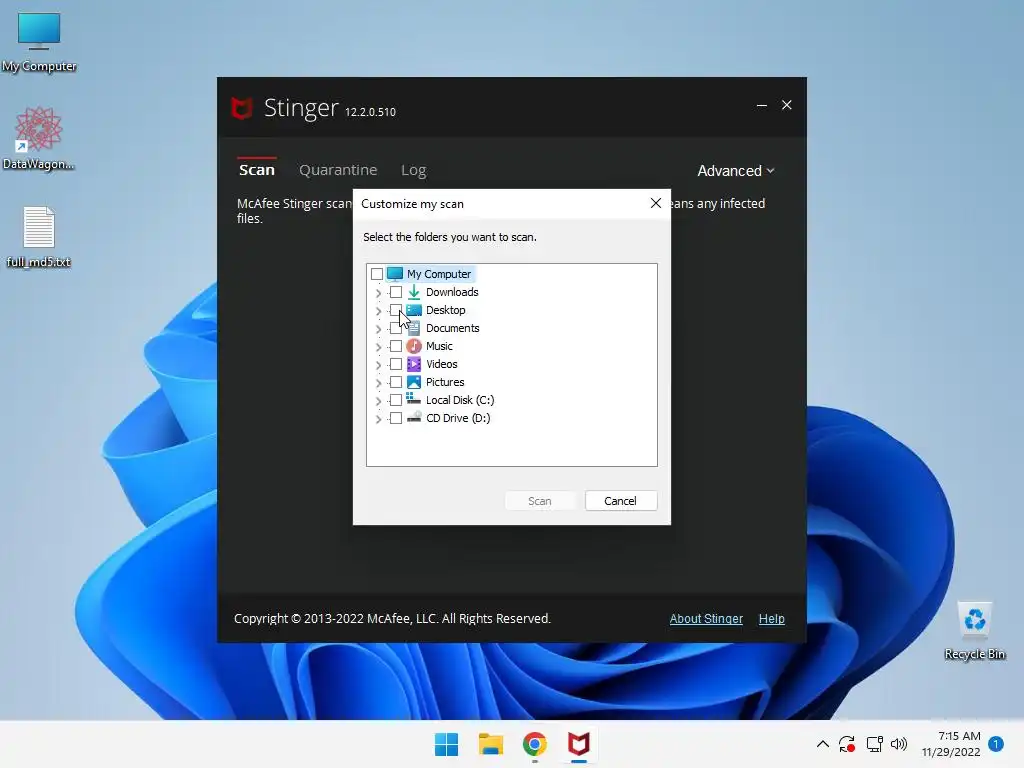Close the Customize my scan dialog
The width and height of the screenshot is (1024, 768).
pyautogui.click(x=656, y=203)
